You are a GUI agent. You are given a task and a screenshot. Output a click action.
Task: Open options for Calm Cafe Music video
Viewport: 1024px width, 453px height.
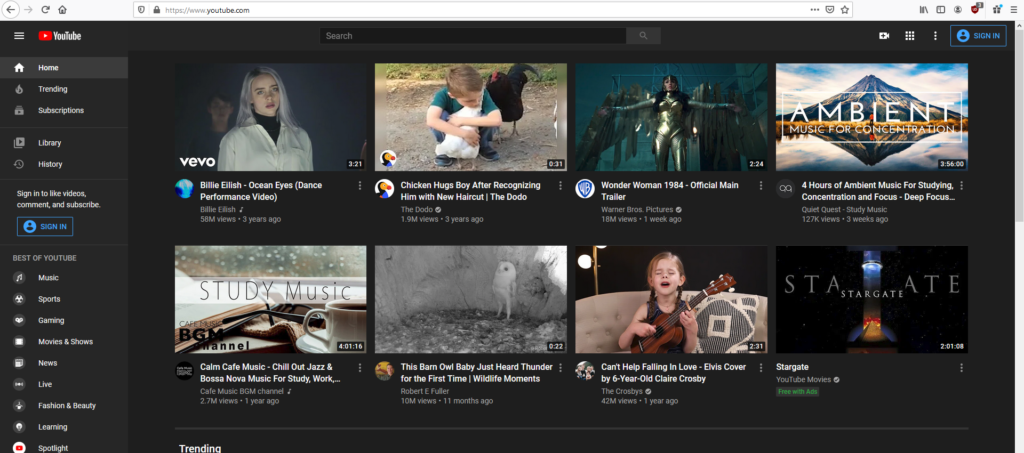(x=360, y=368)
